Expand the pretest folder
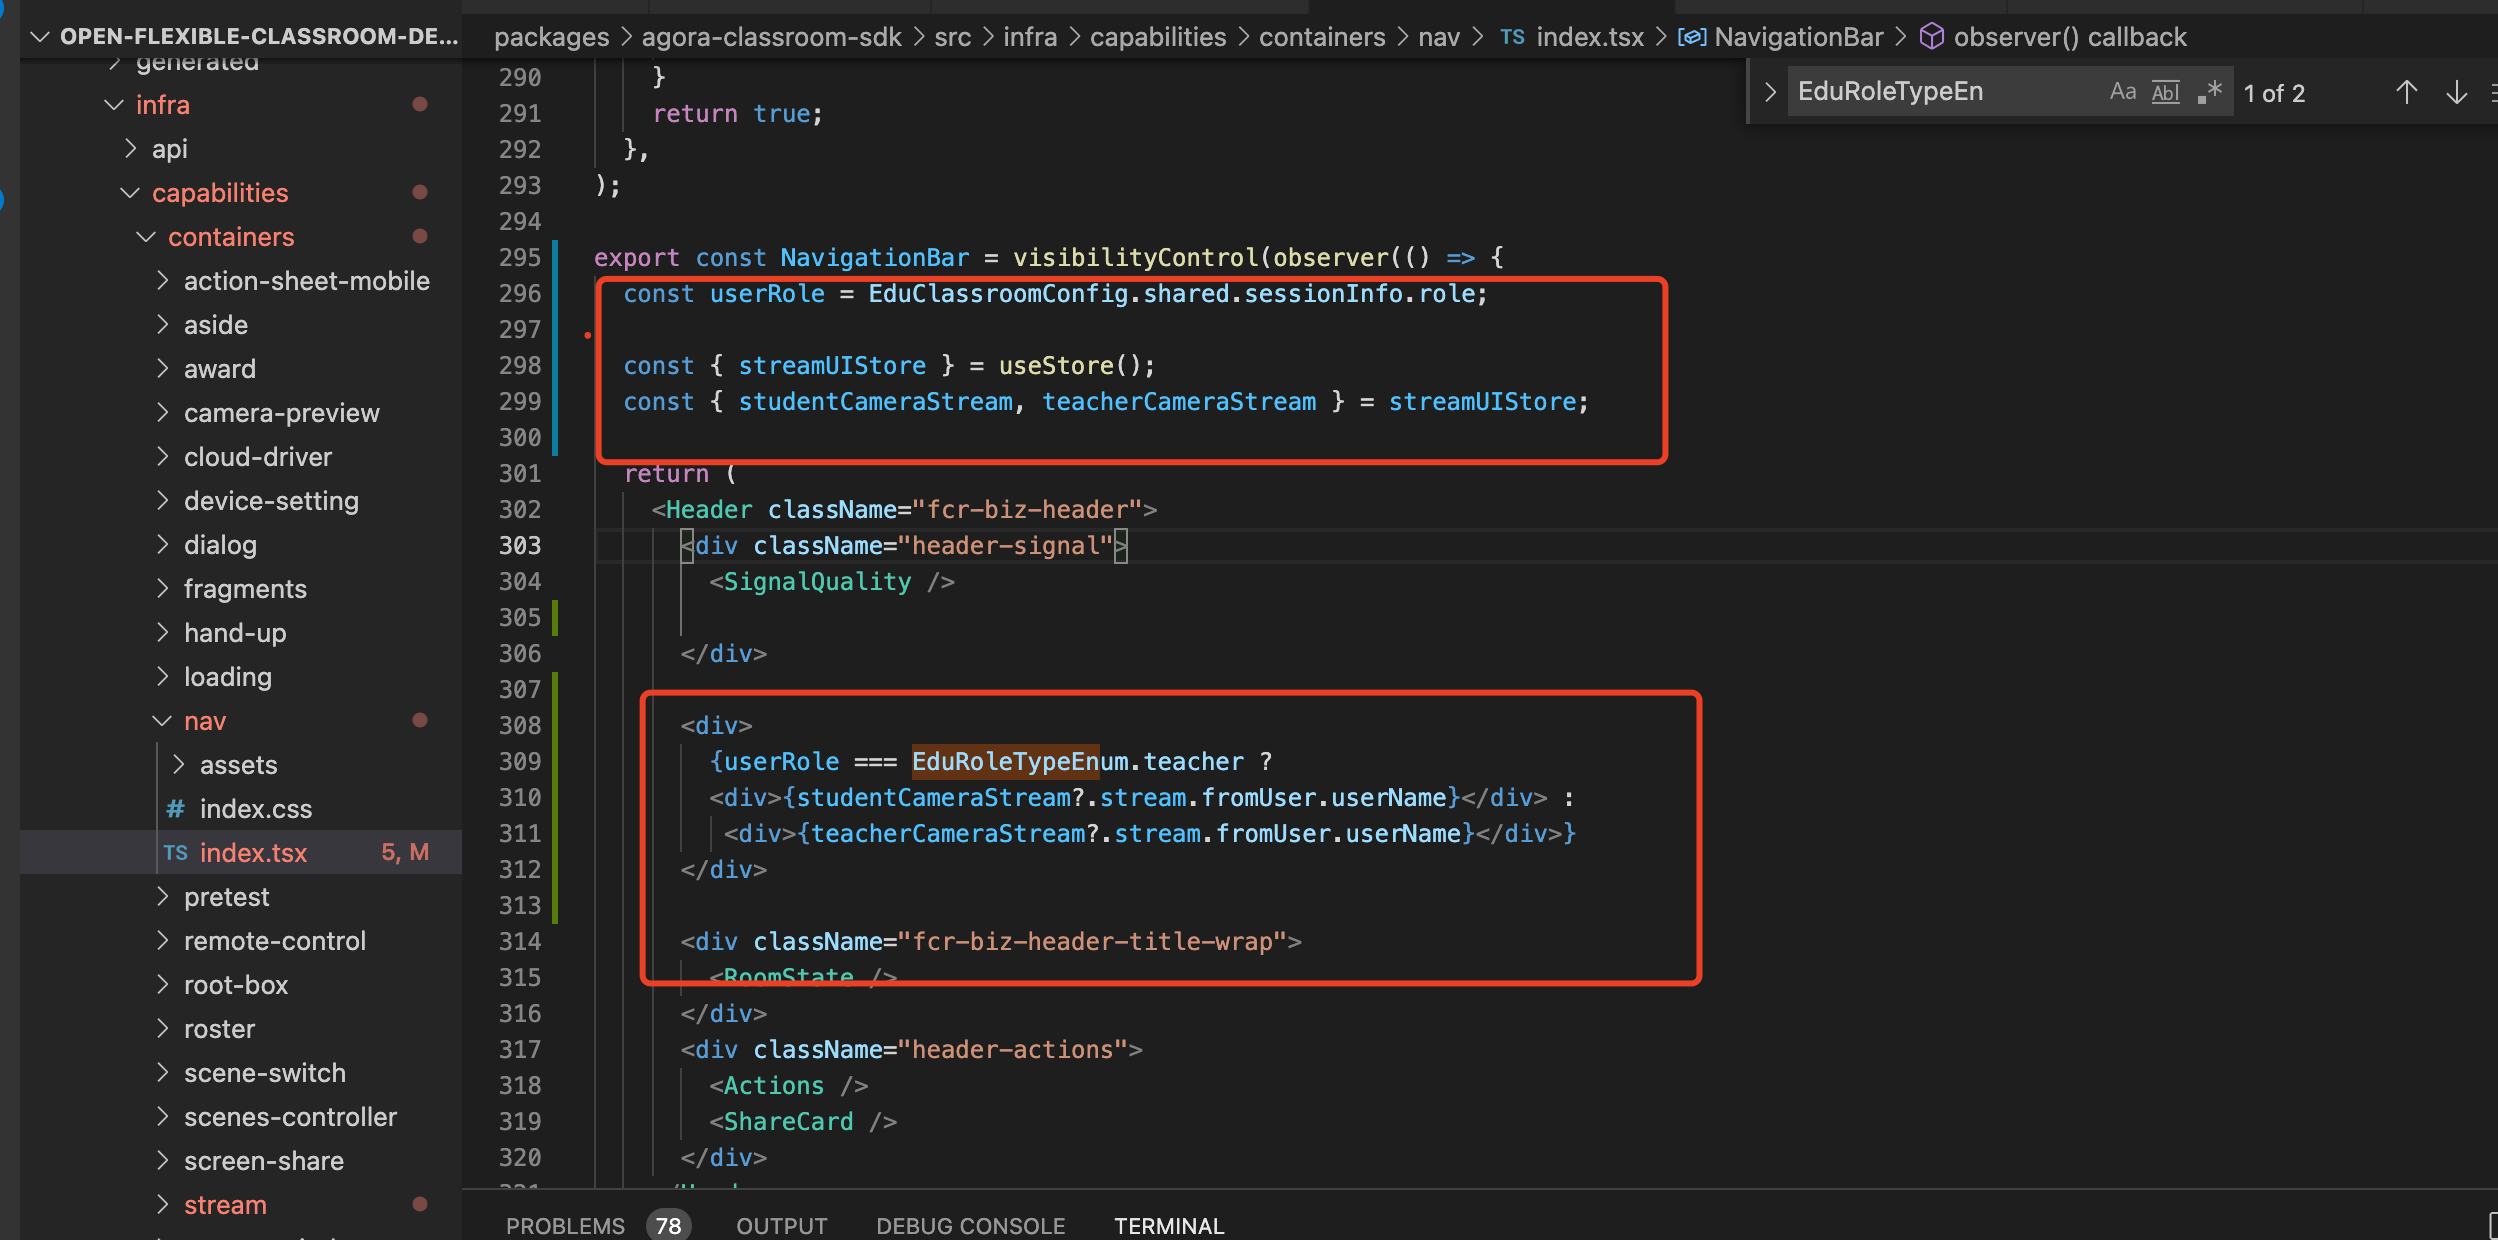This screenshot has height=1240, width=2498. [x=162, y=897]
